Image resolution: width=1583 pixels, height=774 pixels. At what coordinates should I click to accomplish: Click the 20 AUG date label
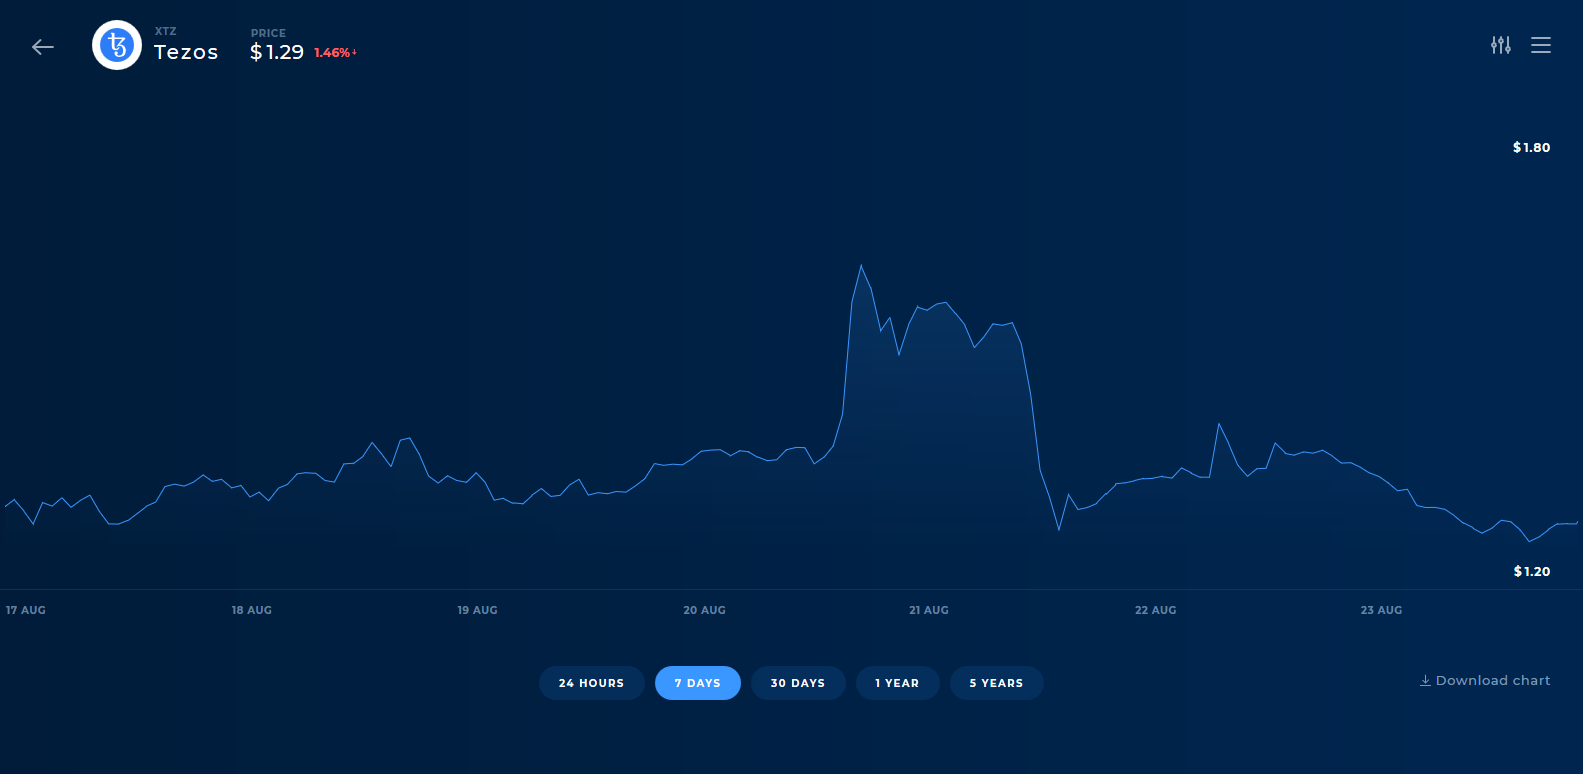704,610
